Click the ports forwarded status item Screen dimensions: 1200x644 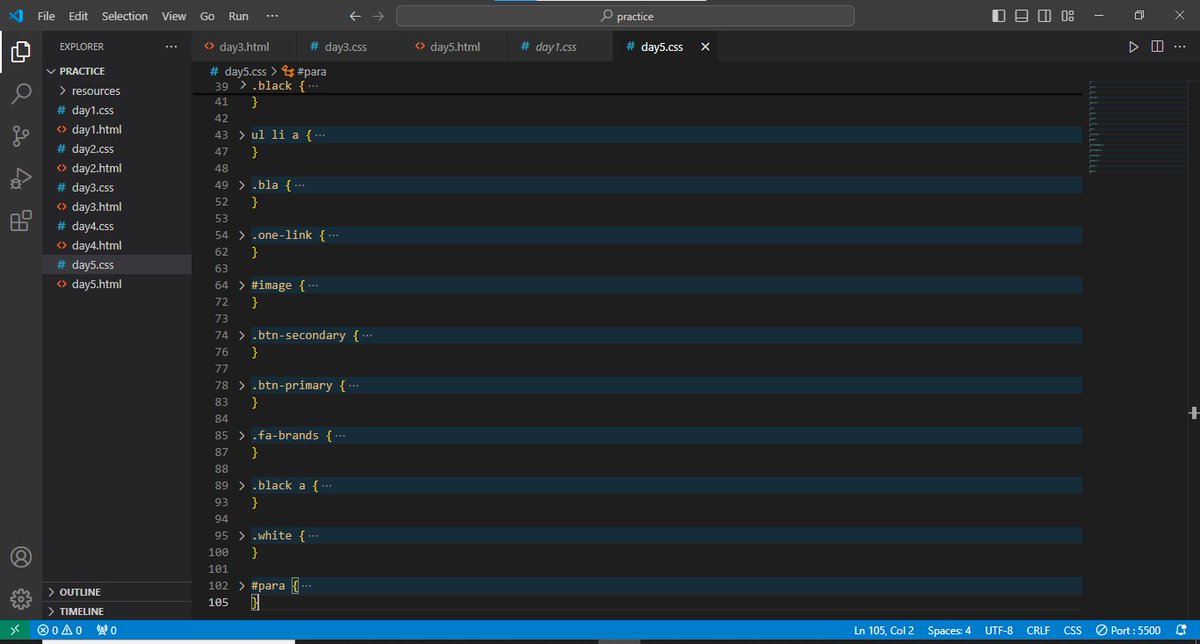(107, 631)
